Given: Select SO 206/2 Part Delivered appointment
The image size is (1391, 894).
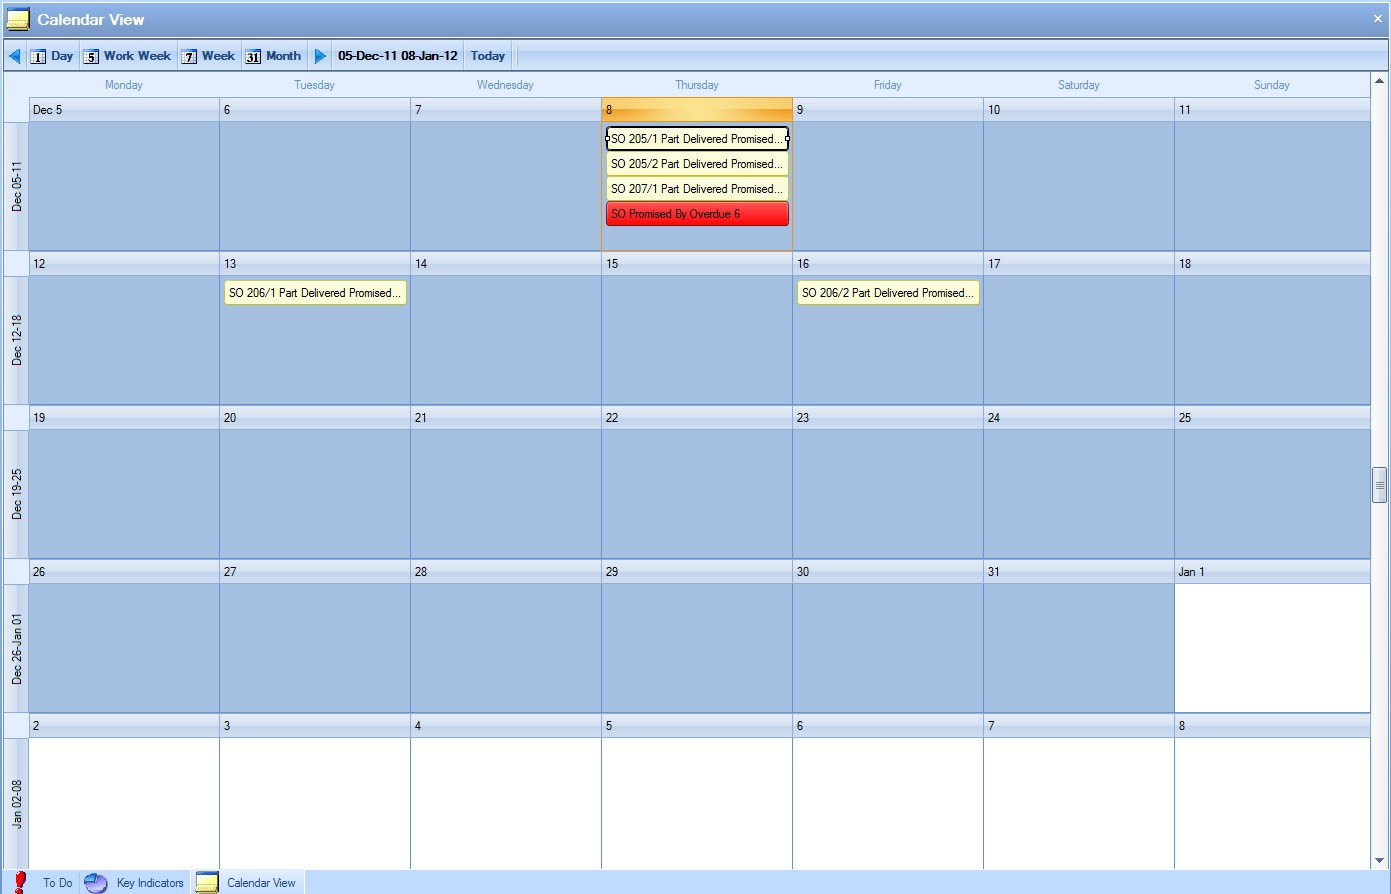Looking at the screenshot, I should (x=888, y=293).
